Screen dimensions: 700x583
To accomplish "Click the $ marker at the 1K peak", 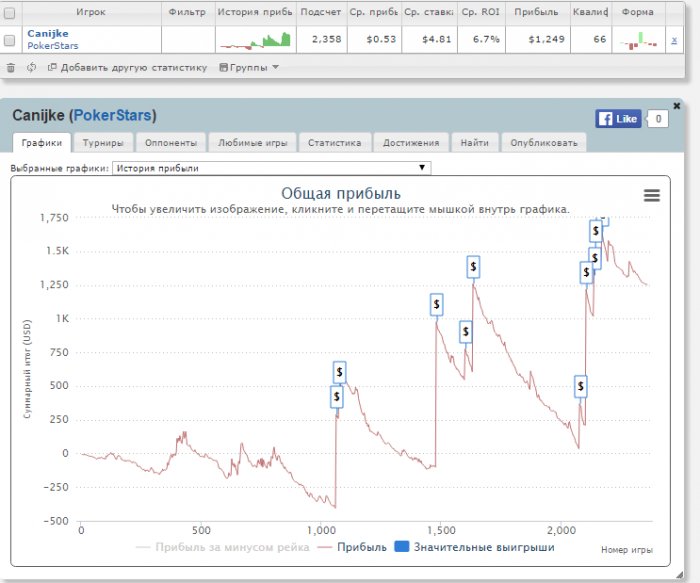I will [436, 304].
